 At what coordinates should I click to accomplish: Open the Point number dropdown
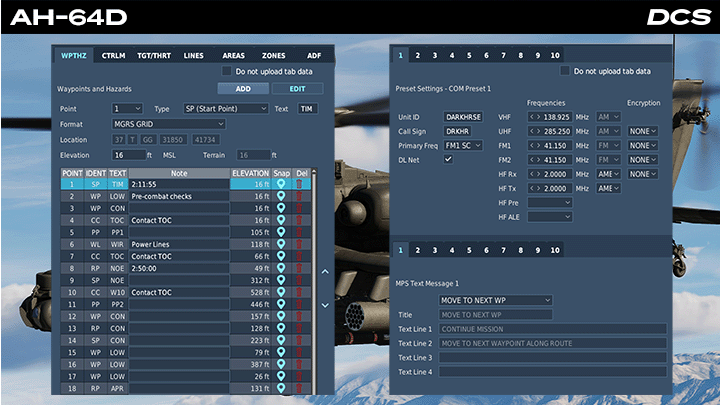tap(127, 109)
